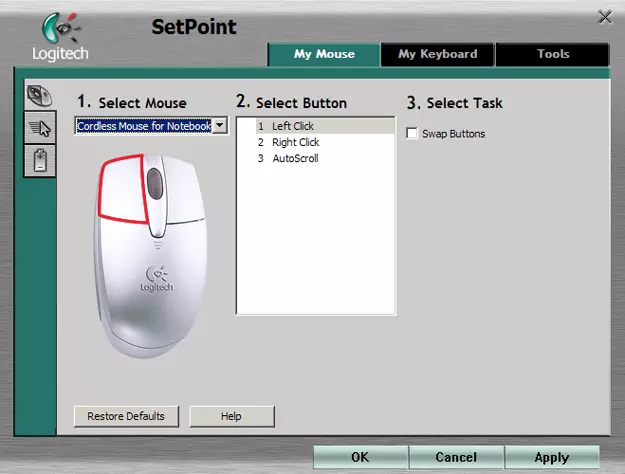The image size is (625, 474).
Task: Click the Logitech logo in header
Action: click(60, 38)
